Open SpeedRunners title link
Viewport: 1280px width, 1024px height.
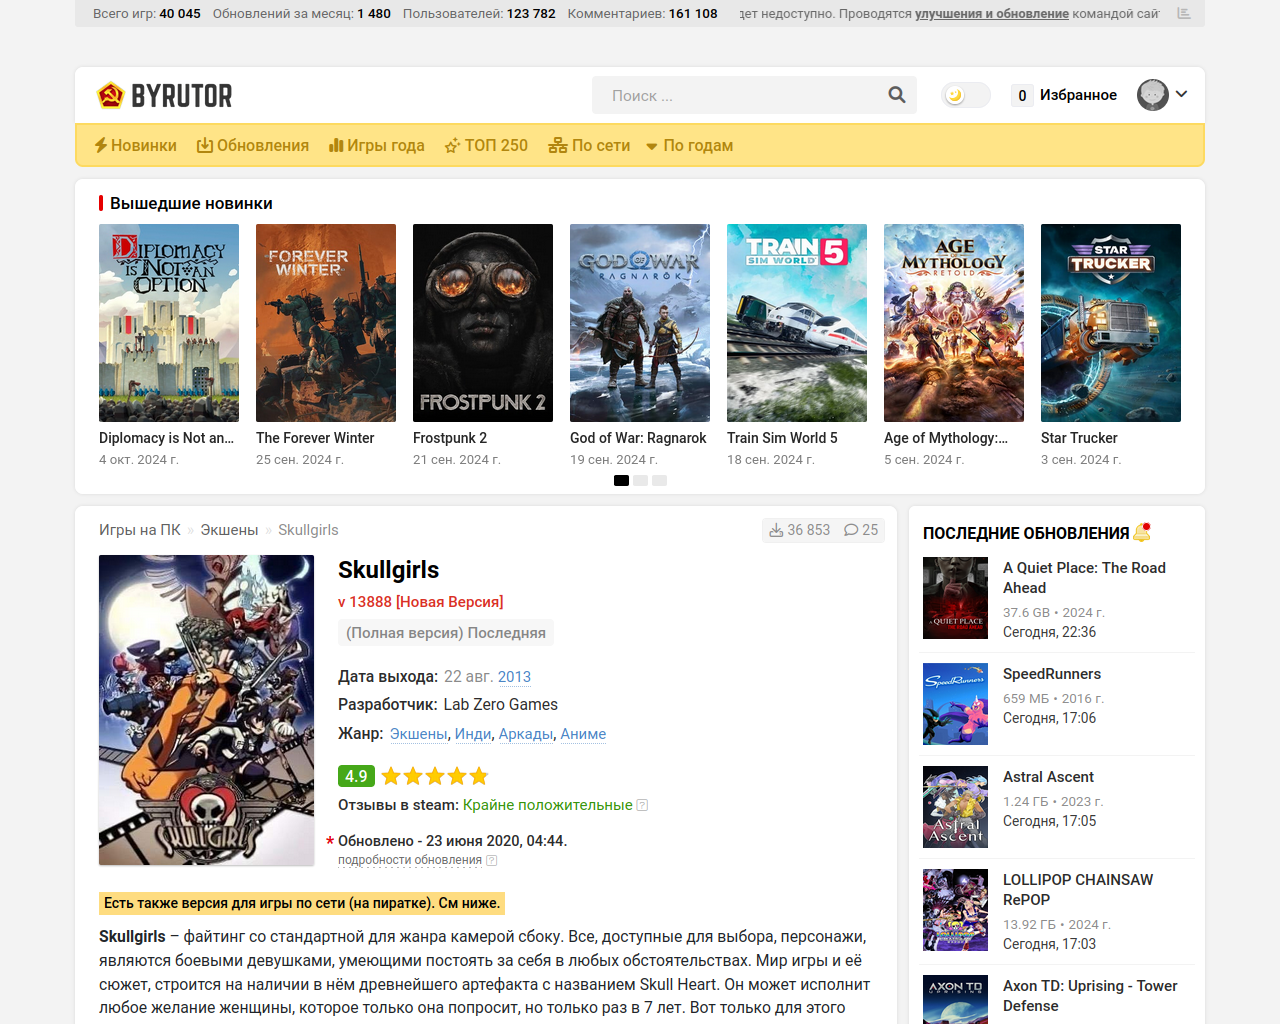click(1052, 674)
